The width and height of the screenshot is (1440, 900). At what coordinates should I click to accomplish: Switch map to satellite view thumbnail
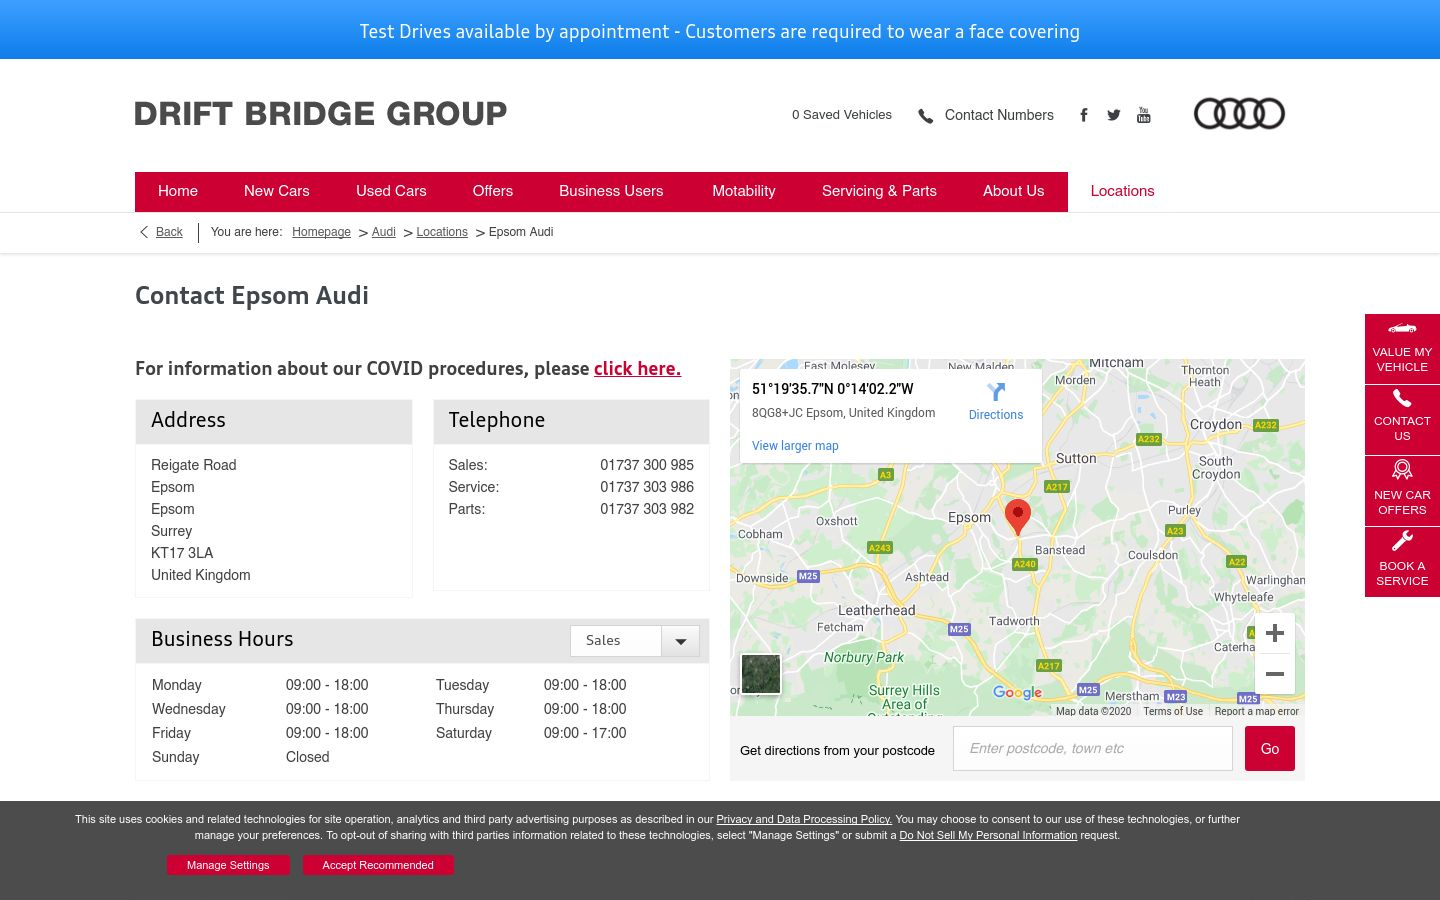761,674
